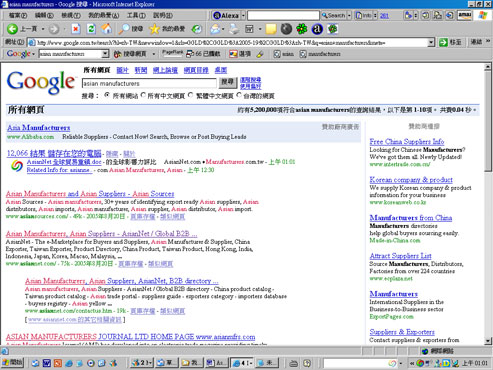The image size is (493, 370).
Task: Open 'Manufacturers from China' ad link
Action: coord(411,218)
